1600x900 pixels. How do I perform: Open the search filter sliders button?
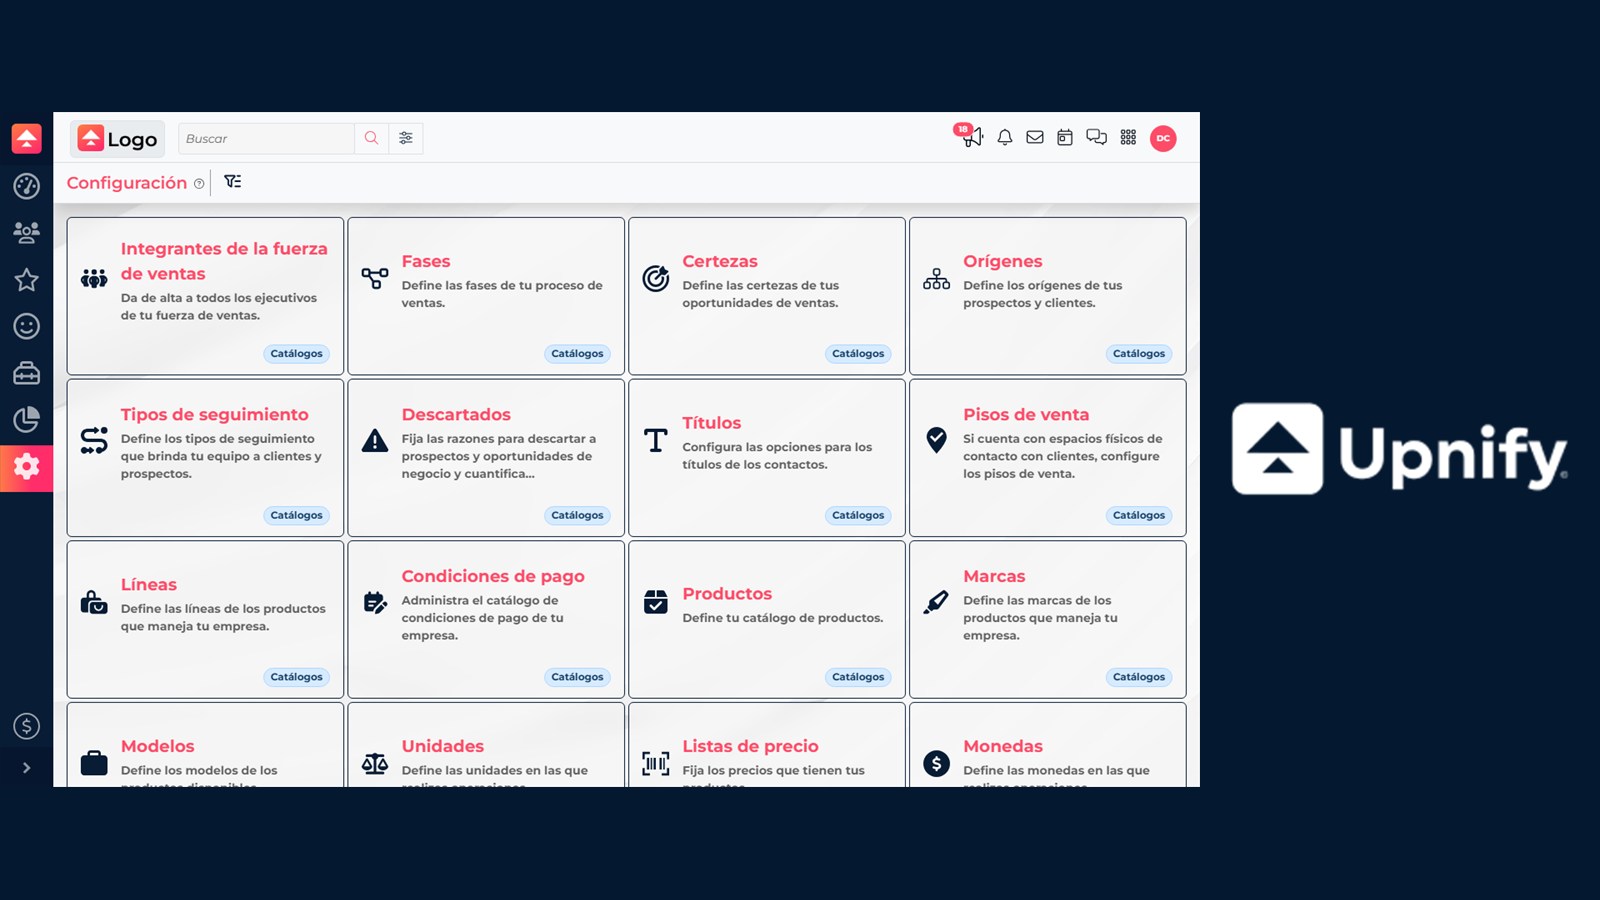(406, 138)
